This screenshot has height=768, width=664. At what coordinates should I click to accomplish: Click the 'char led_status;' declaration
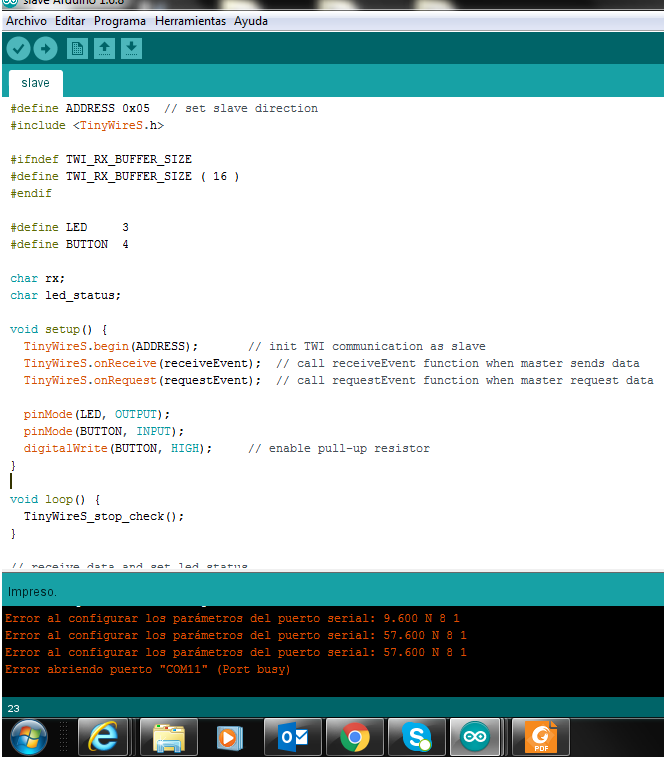(66, 295)
